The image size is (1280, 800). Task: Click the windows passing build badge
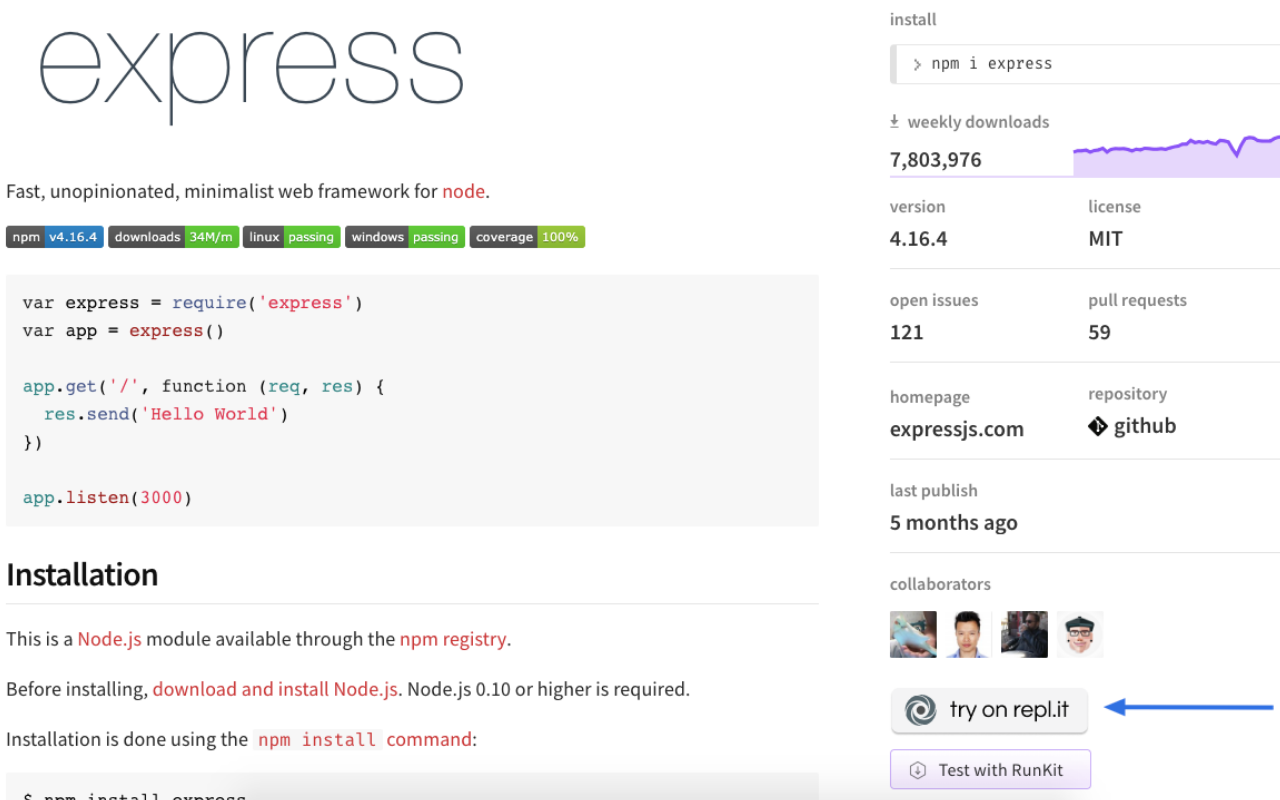pyautogui.click(x=404, y=237)
